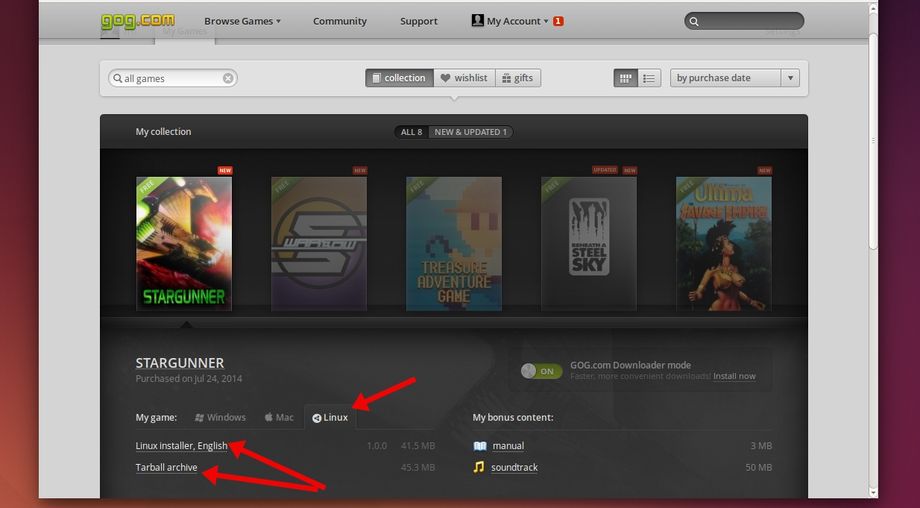Click the sort dropdown arrow

[790, 78]
